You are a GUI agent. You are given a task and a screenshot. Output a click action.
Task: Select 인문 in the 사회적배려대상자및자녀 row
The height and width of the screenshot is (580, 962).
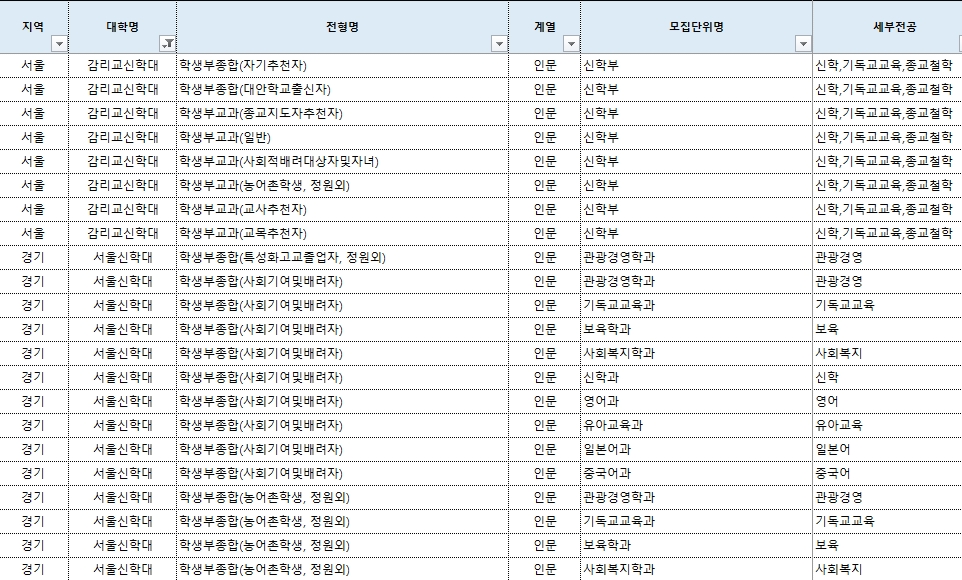[x=545, y=161]
